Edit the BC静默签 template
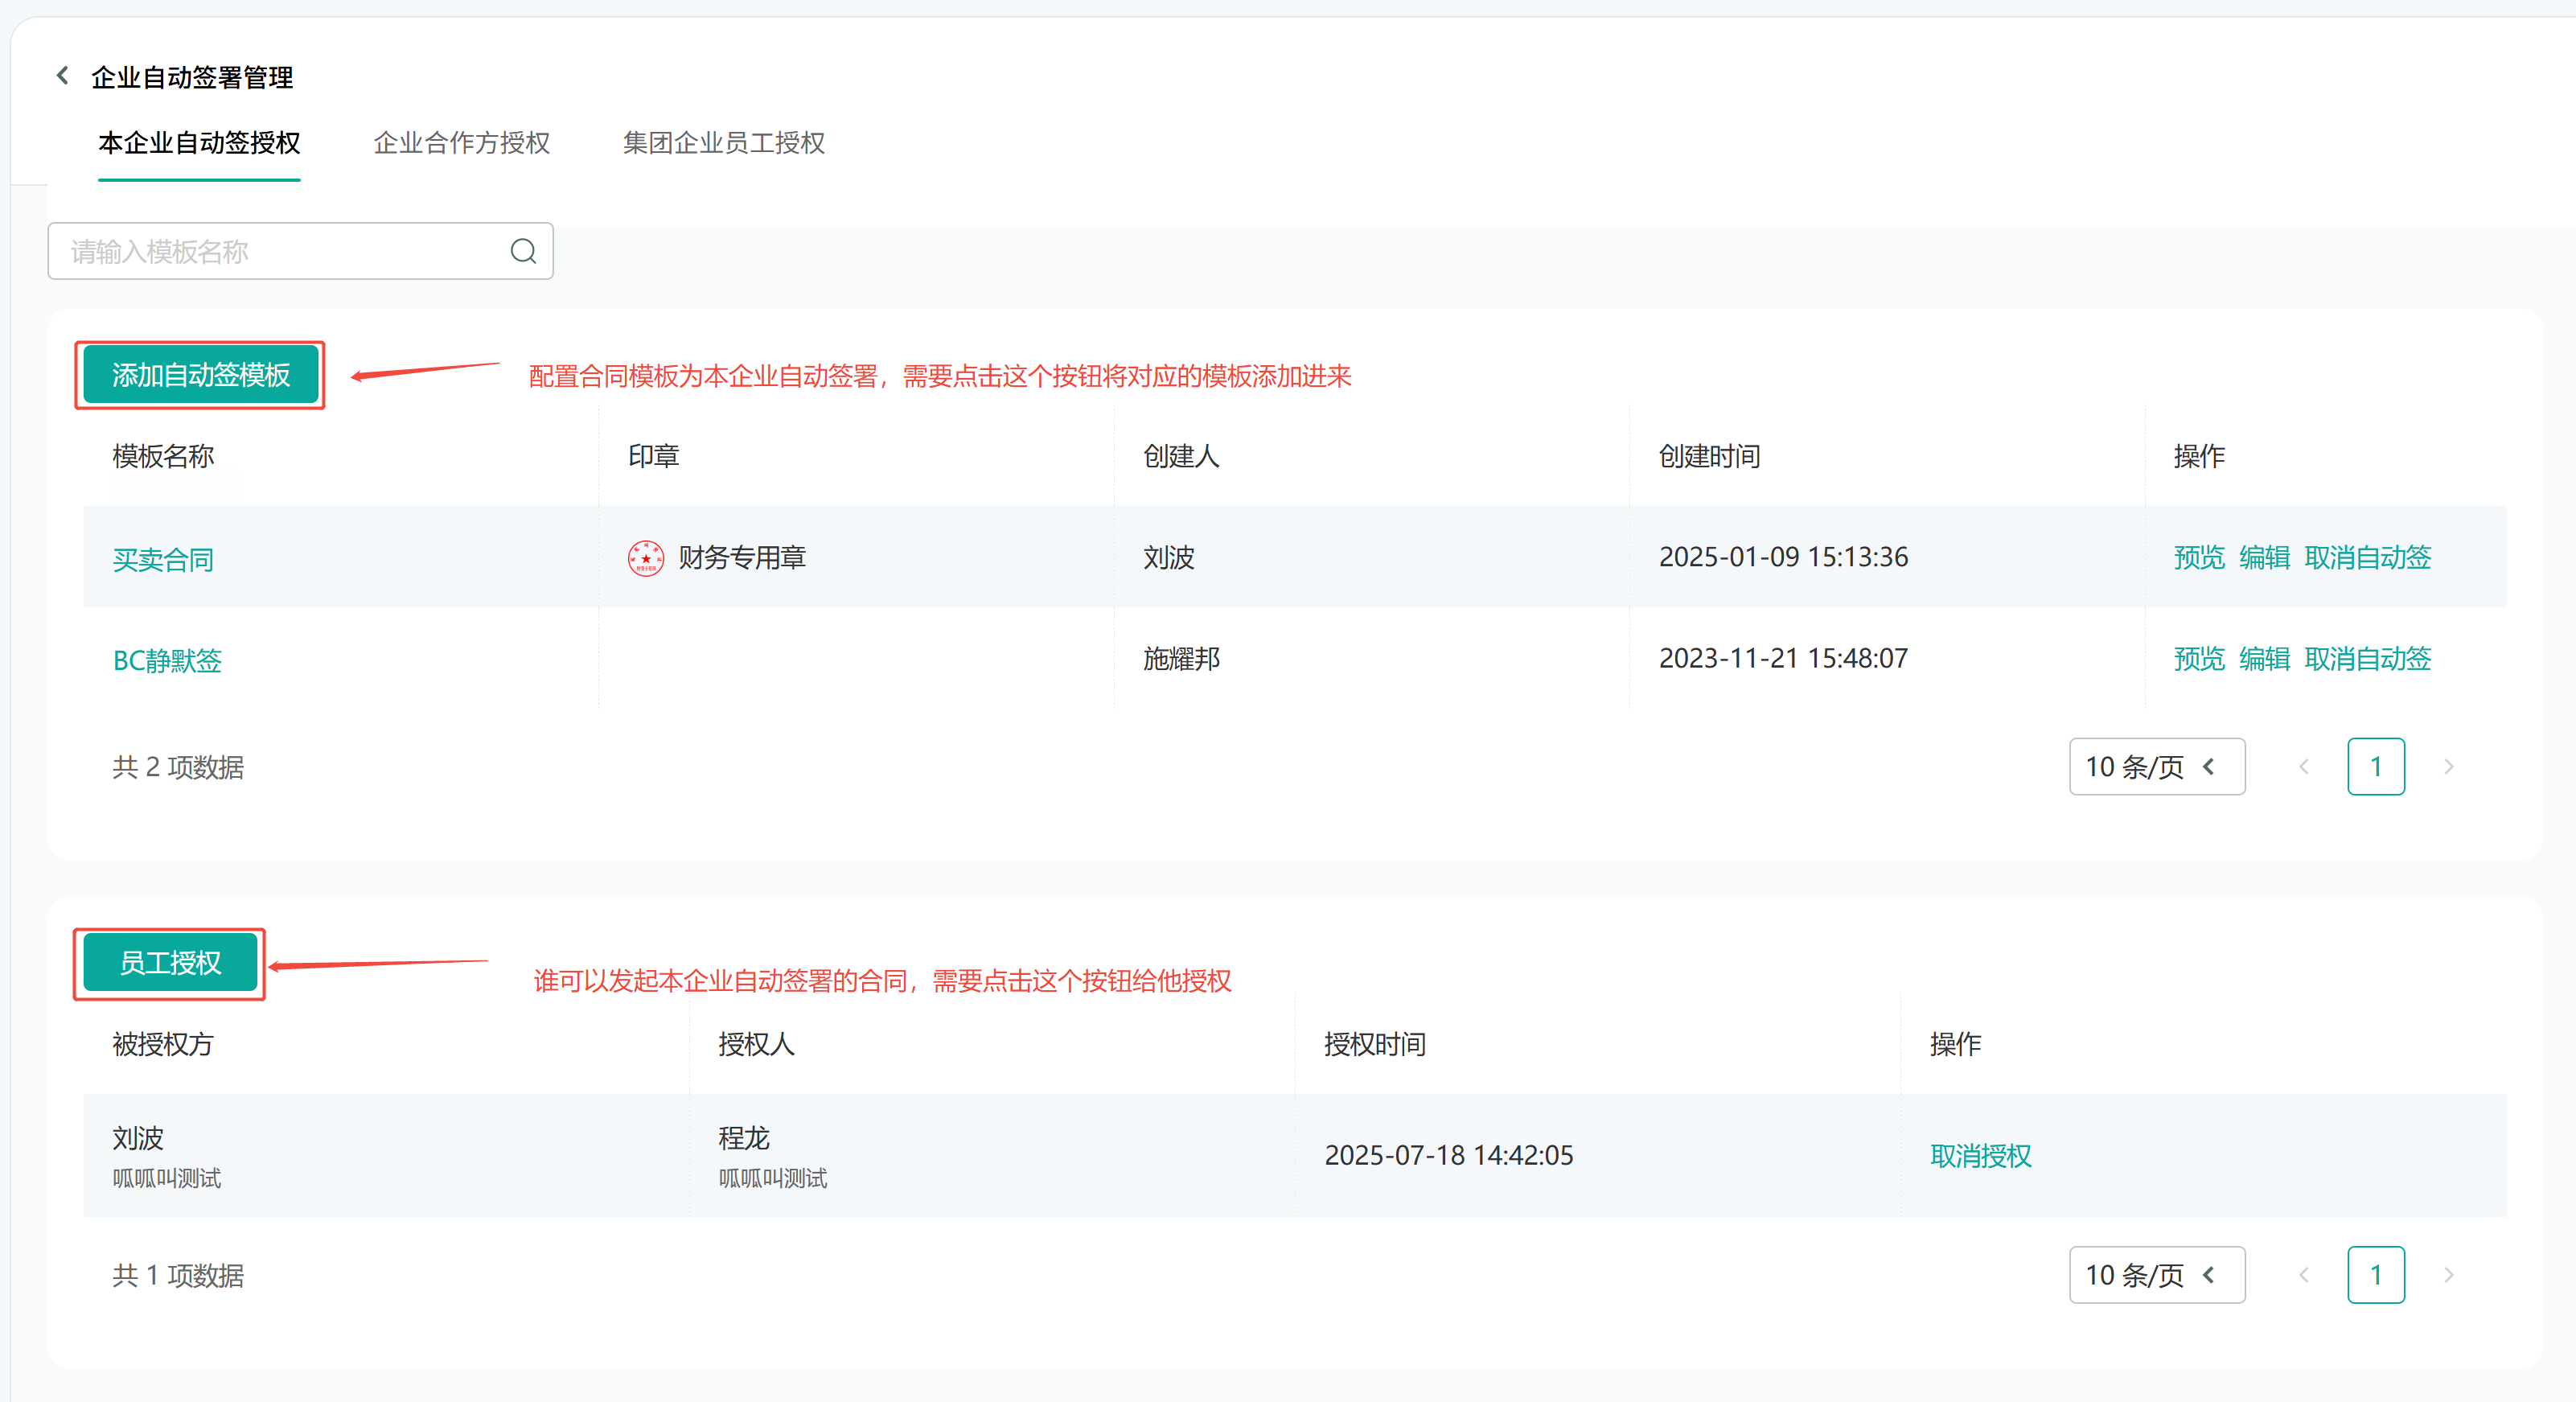The width and height of the screenshot is (2576, 1402). click(x=2264, y=659)
